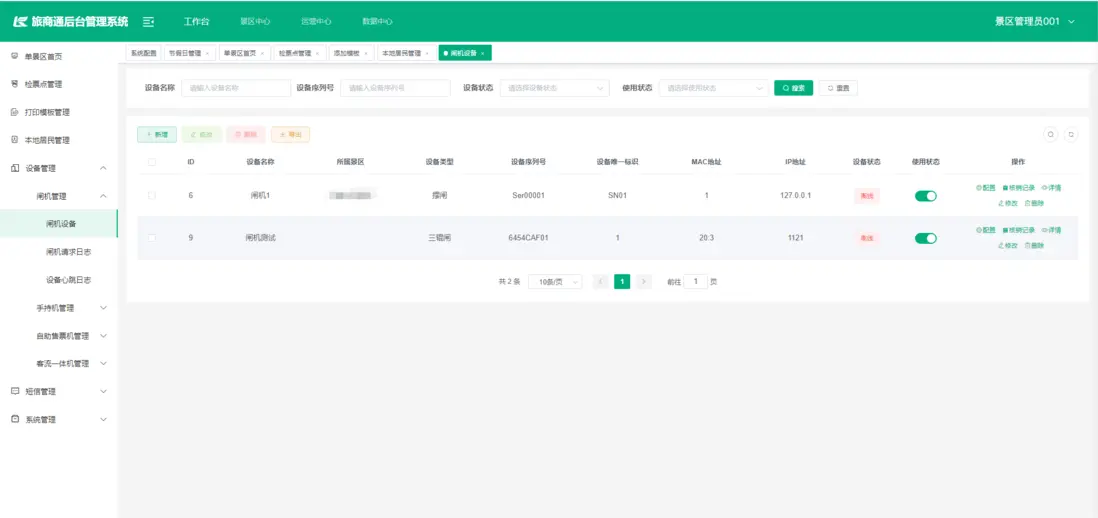Image resolution: width=1098 pixels, height=518 pixels.
Task: Open the 景区管理员001 user menu
Action: click(x=1034, y=22)
